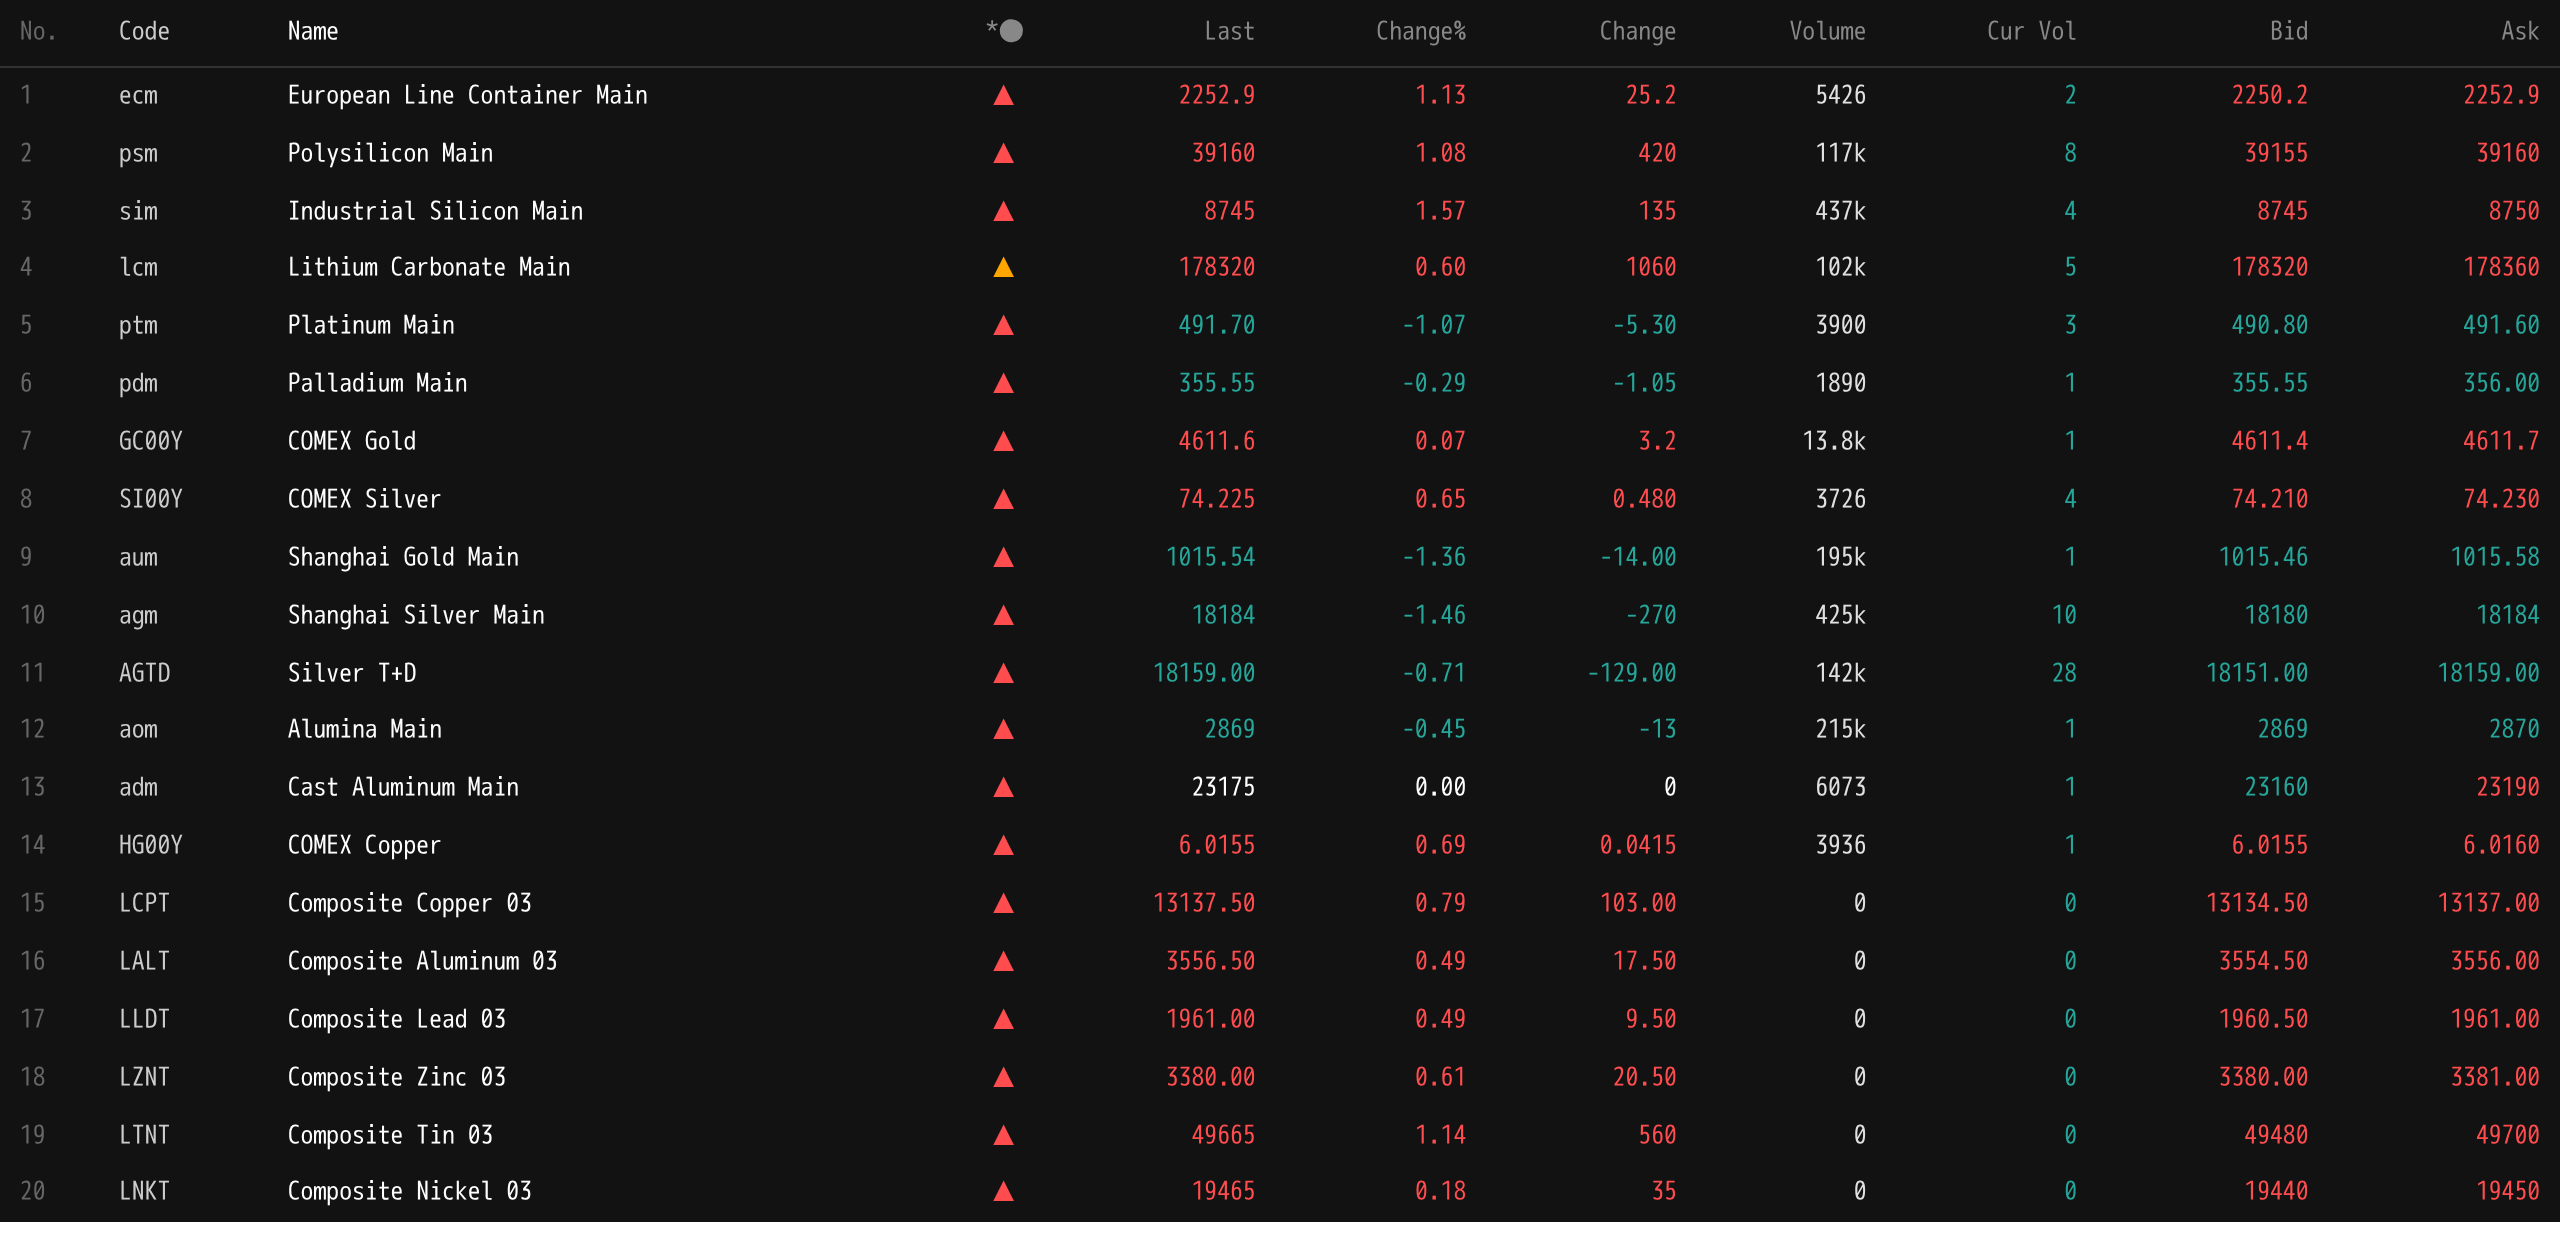This screenshot has height=1238, width=2560.
Task: Click the triangle icon on Silver T+D row
Action: [x=1003, y=674]
